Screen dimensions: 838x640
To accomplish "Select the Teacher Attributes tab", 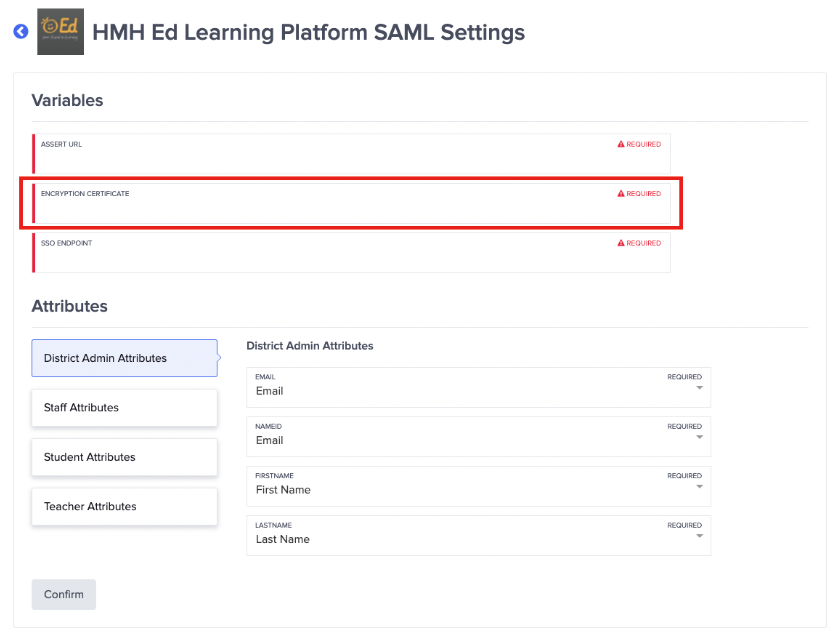I will [124, 506].
